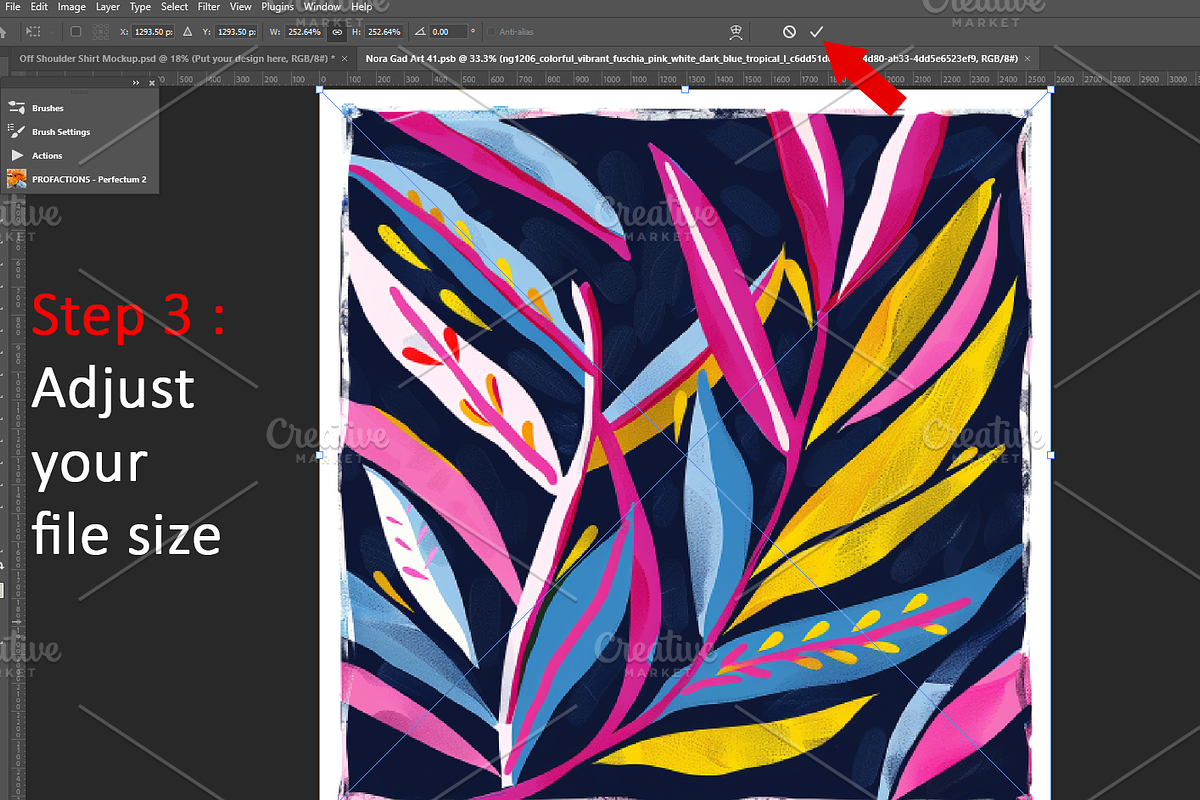Screen dimensions: 1200x800
Task: Click the top-right corner transform handle
Action: click(x=1051, y=89)
